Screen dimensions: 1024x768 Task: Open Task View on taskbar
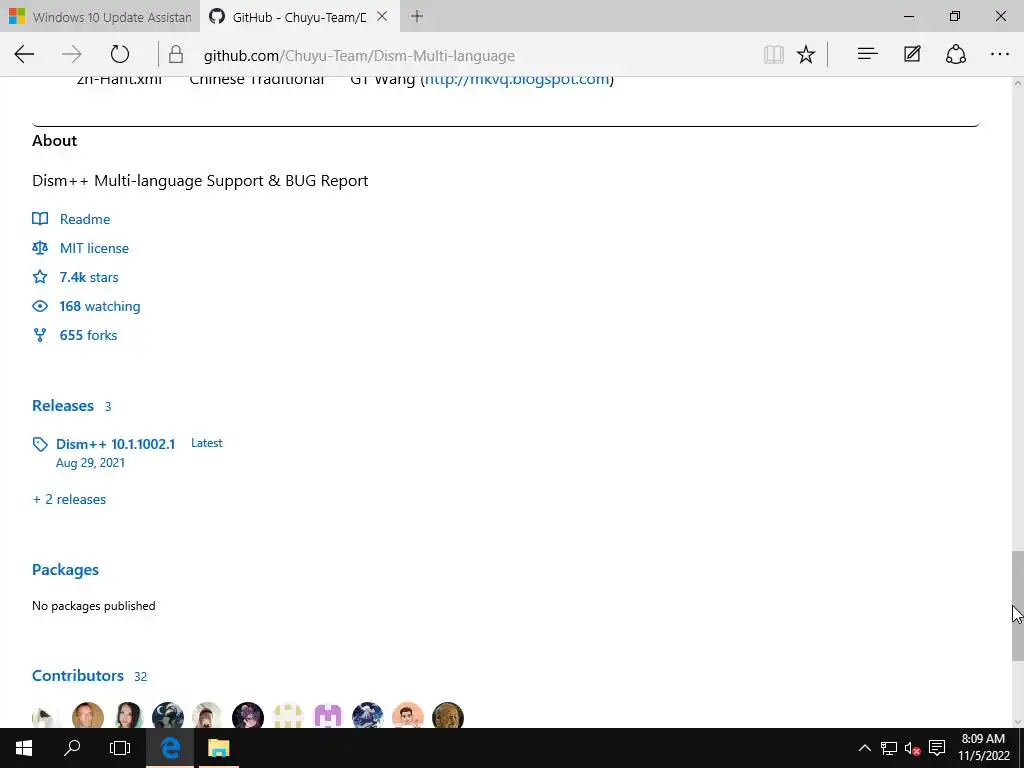[120, 748]
